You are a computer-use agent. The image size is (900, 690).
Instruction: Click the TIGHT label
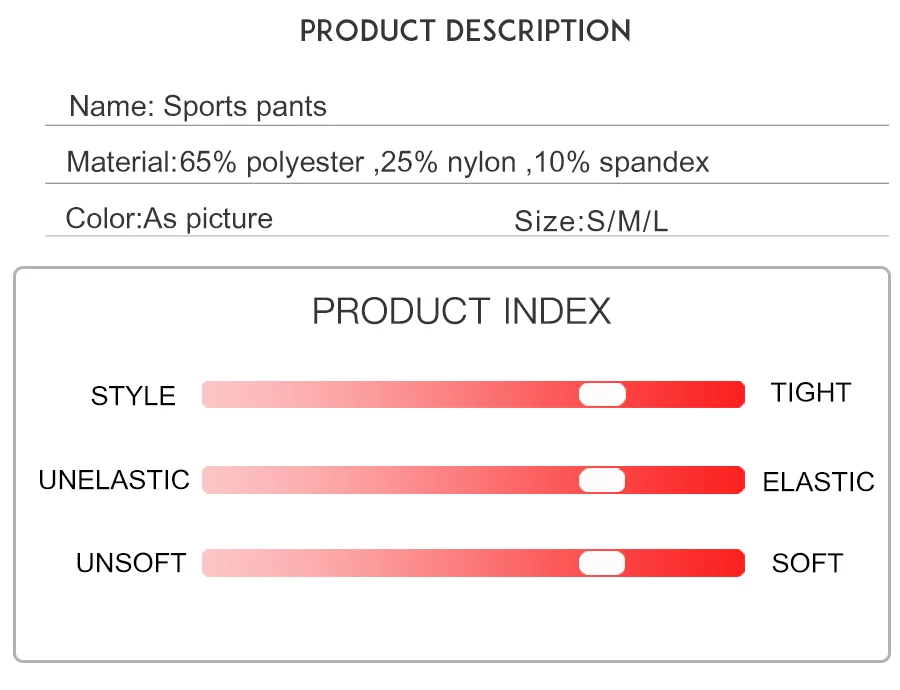click(x=810, y=393)
